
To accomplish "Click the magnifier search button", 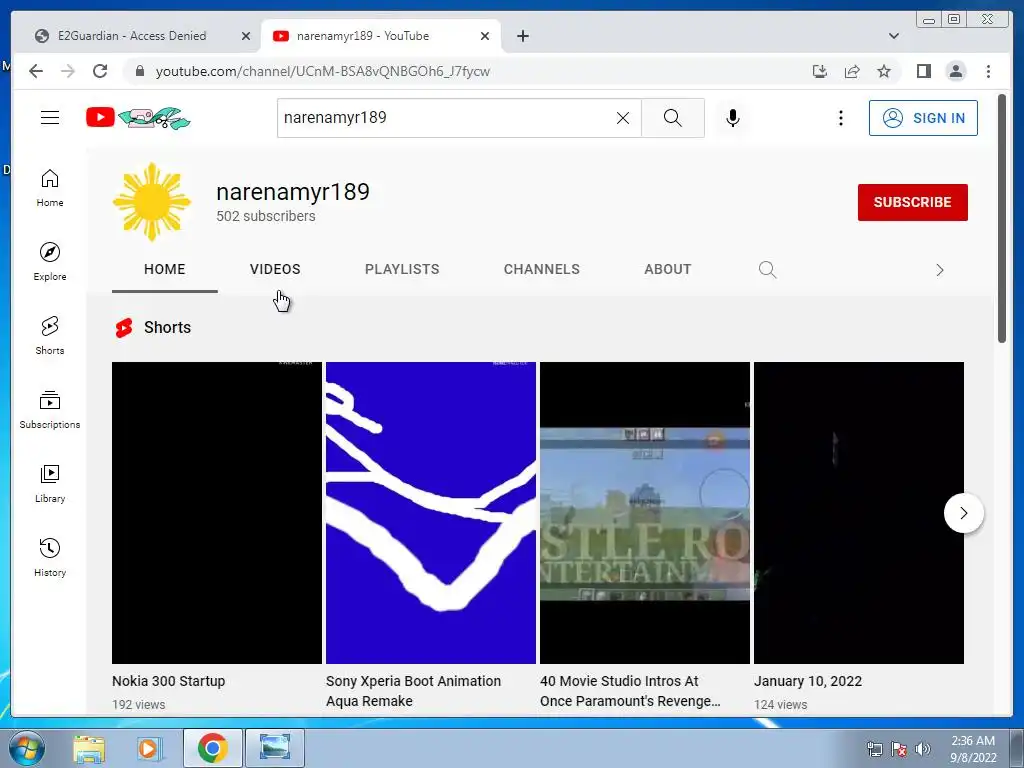I will 673,118.
